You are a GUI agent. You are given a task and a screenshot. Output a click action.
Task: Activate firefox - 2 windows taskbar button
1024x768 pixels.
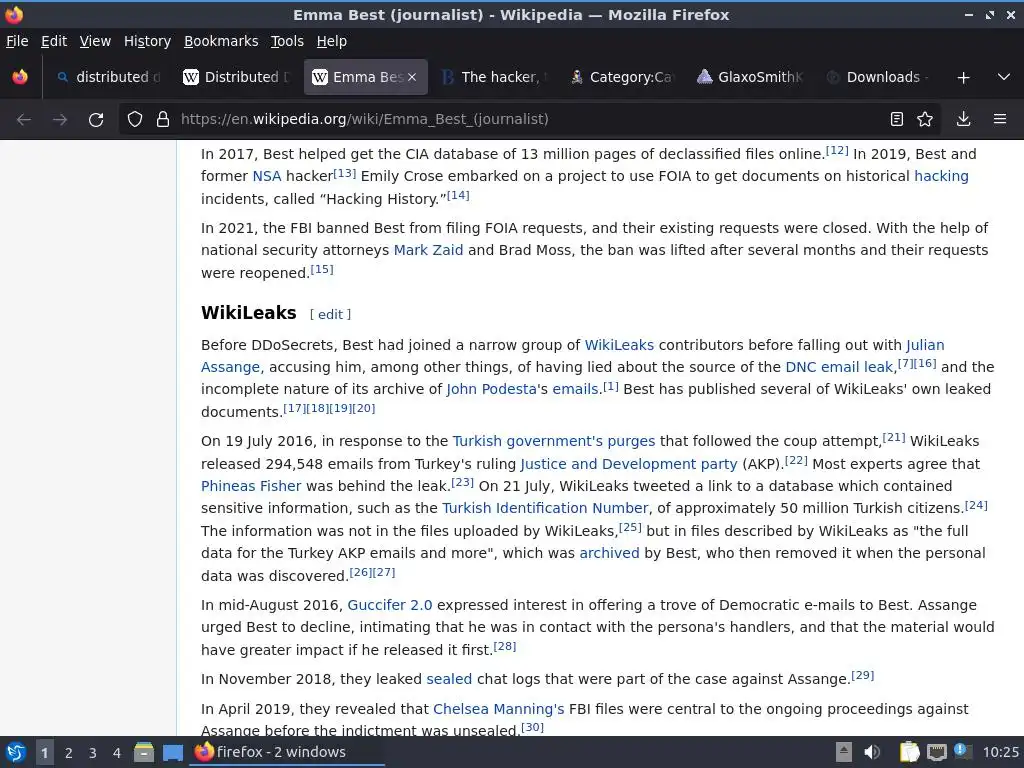(287, 752)
